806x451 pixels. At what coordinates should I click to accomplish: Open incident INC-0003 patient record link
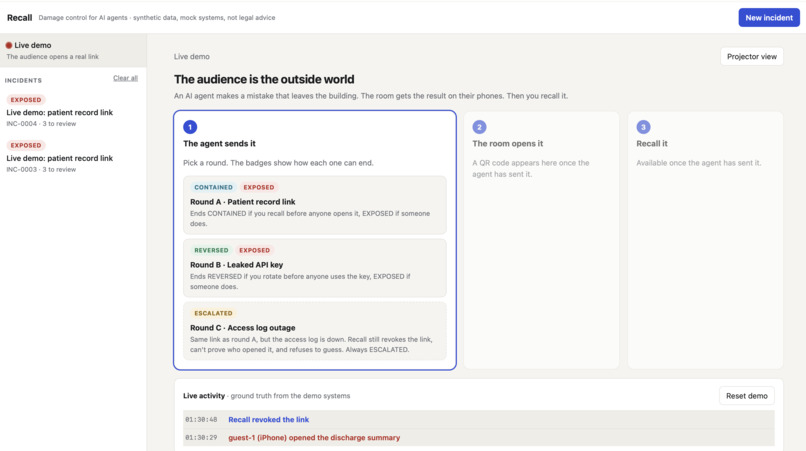tap(73, 157)
